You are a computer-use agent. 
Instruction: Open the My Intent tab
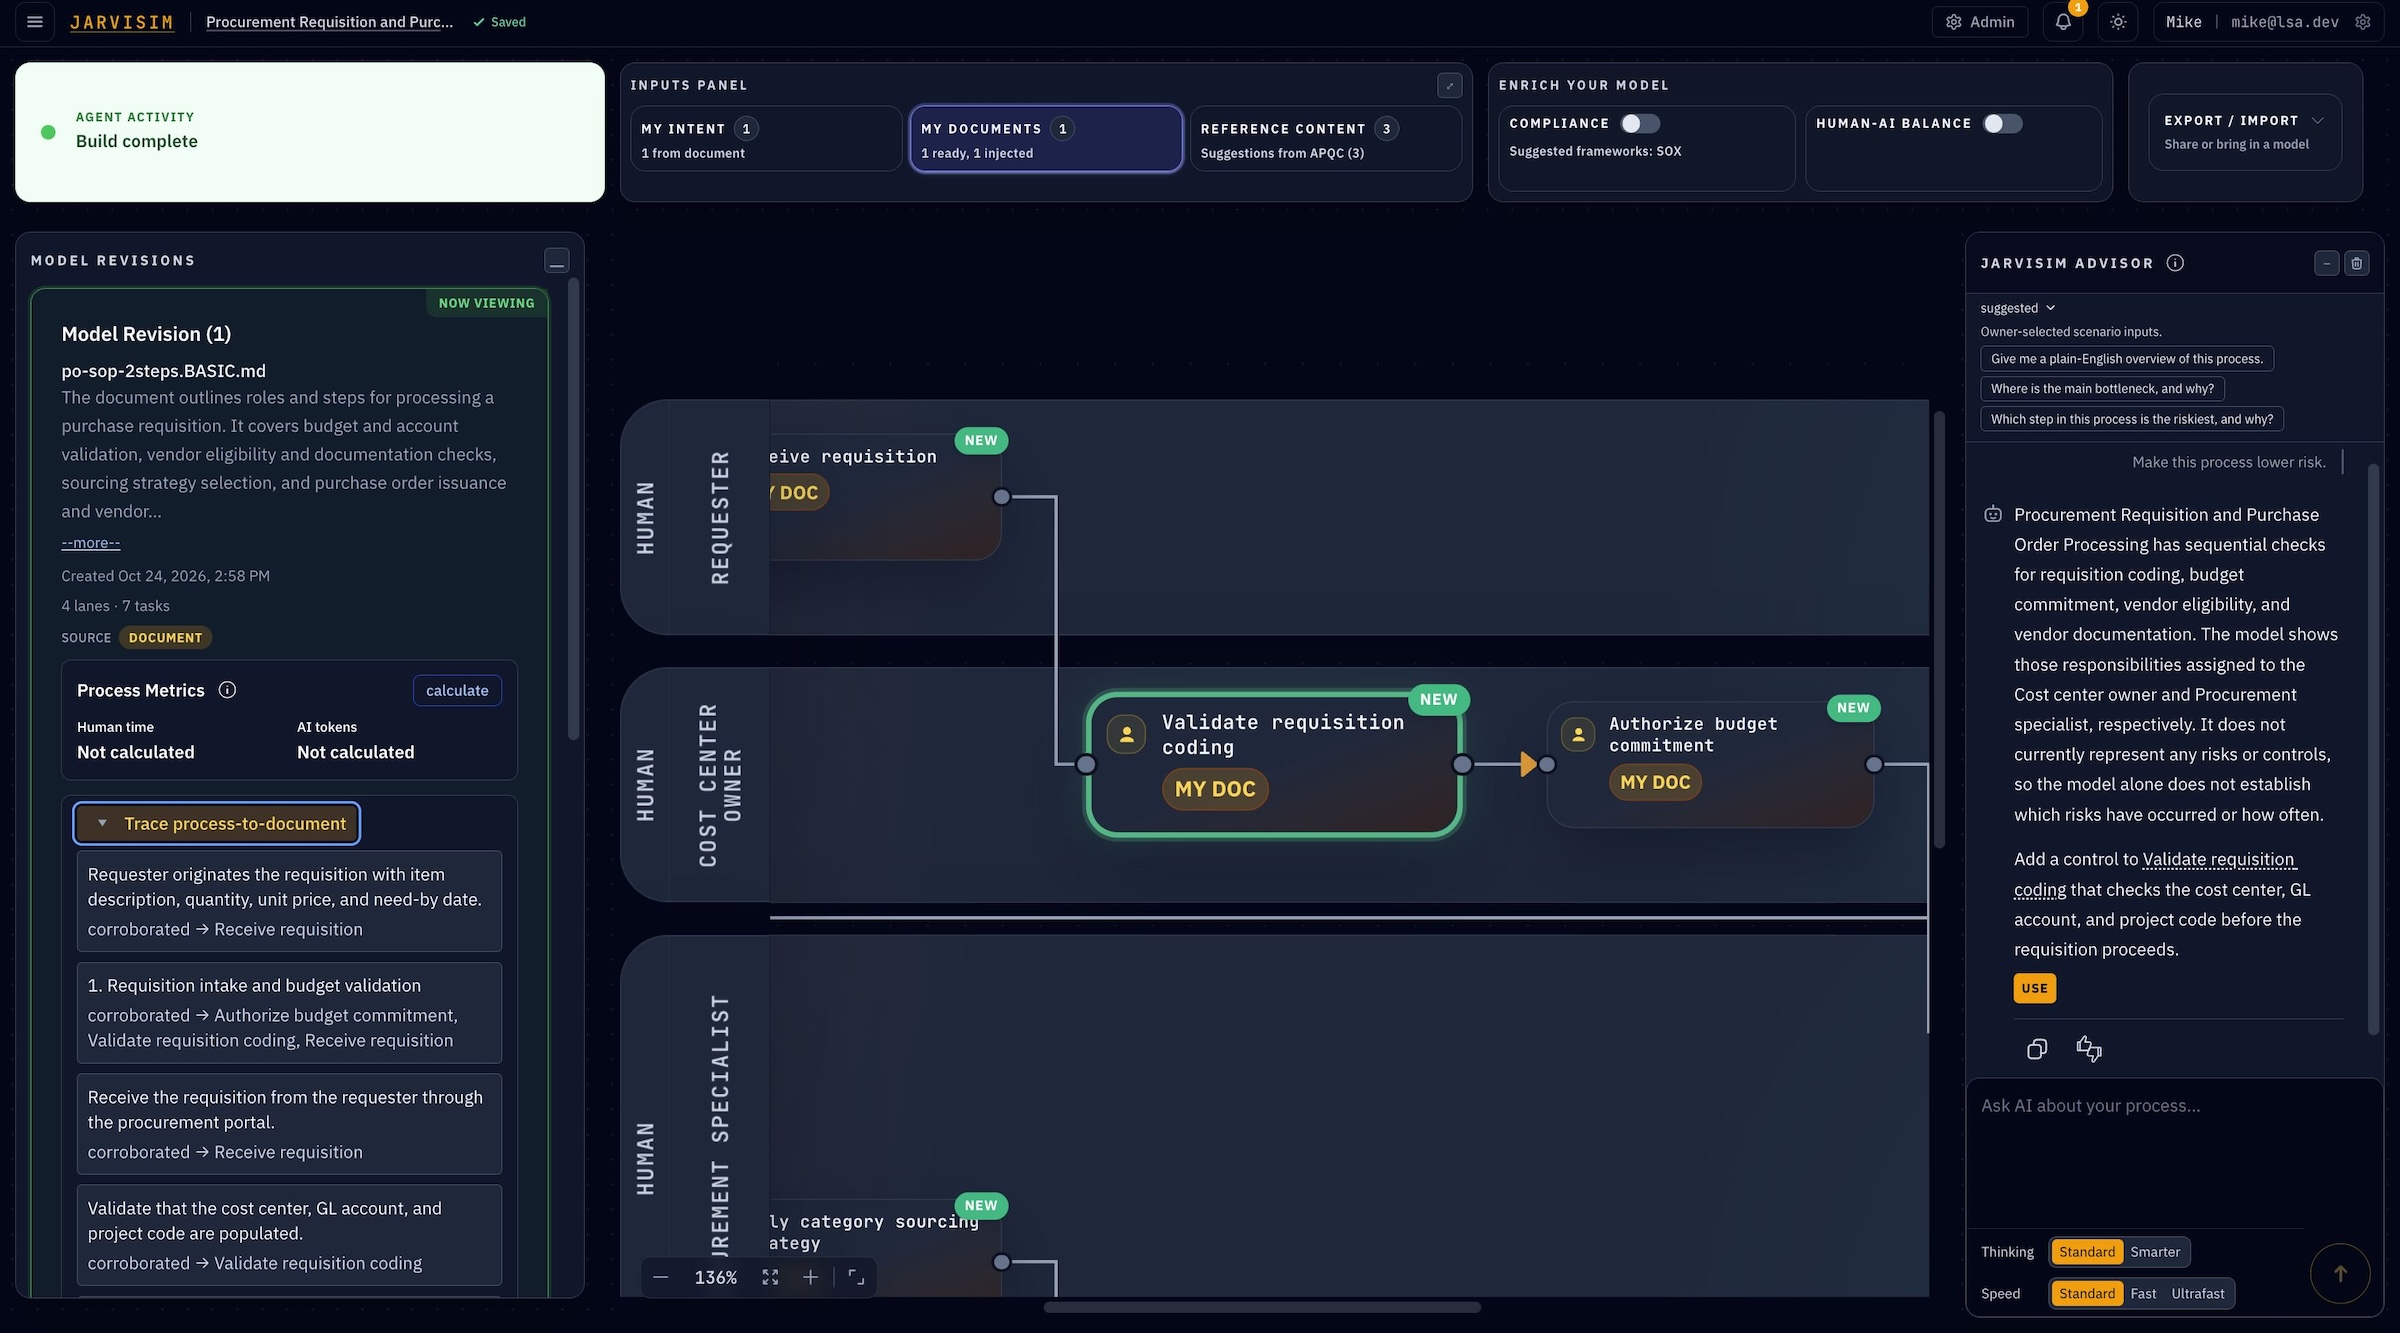pos(765,139)
